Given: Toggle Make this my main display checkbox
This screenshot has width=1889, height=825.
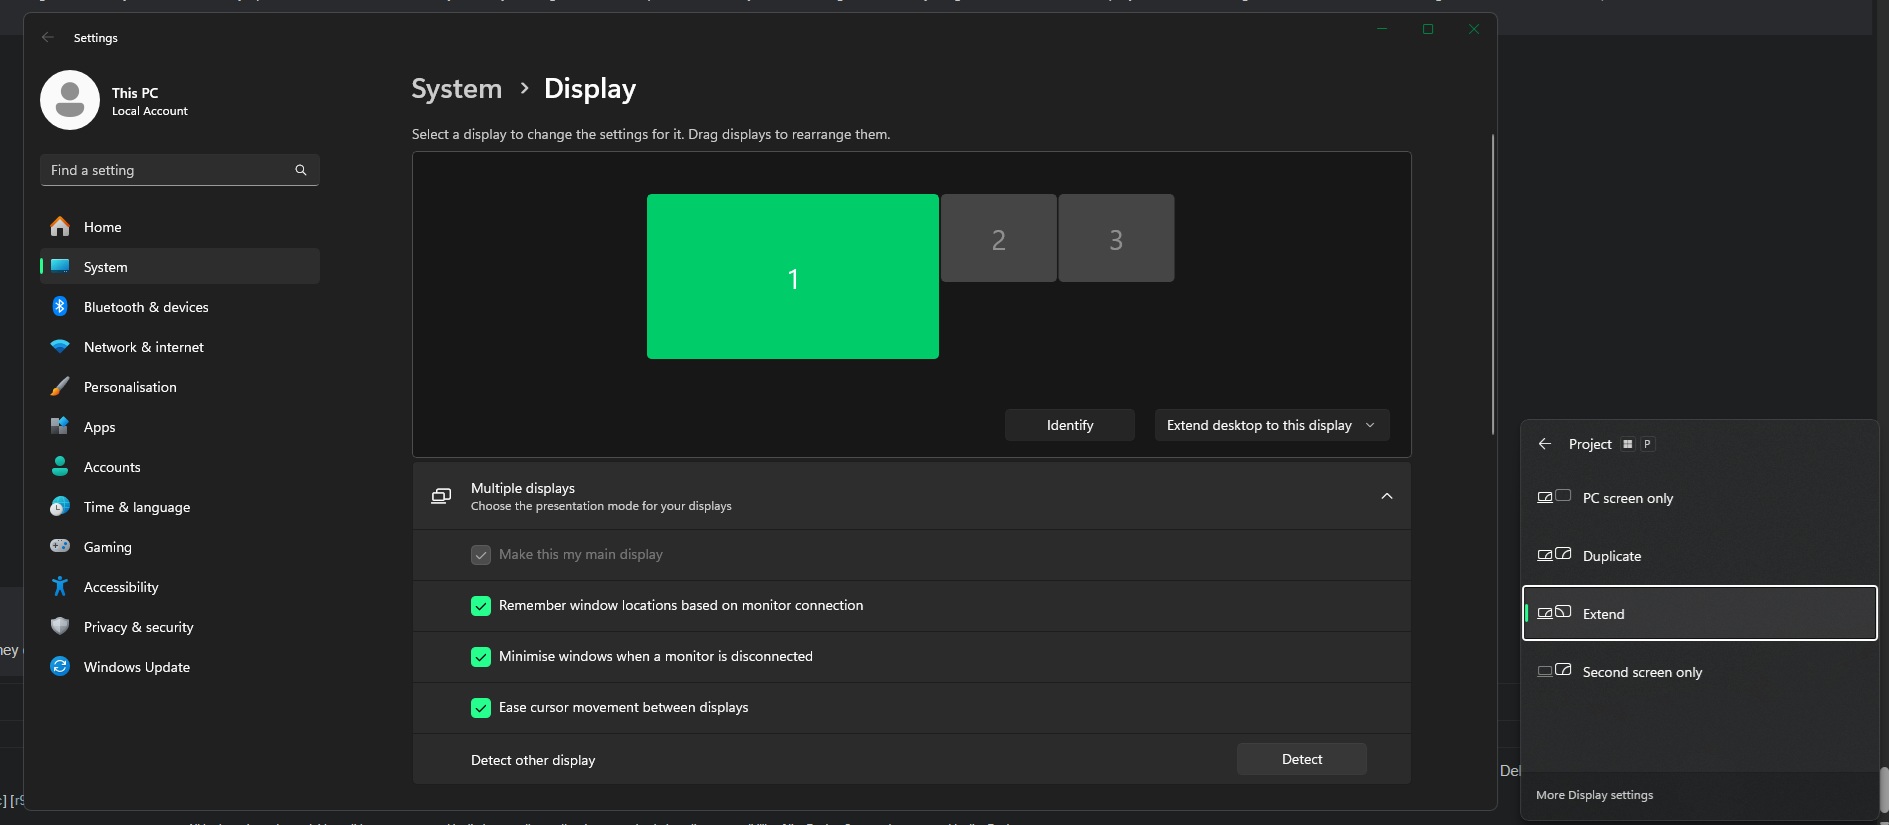Looking at the screenshot, I should pyautogui.click(x=481, y=555).
